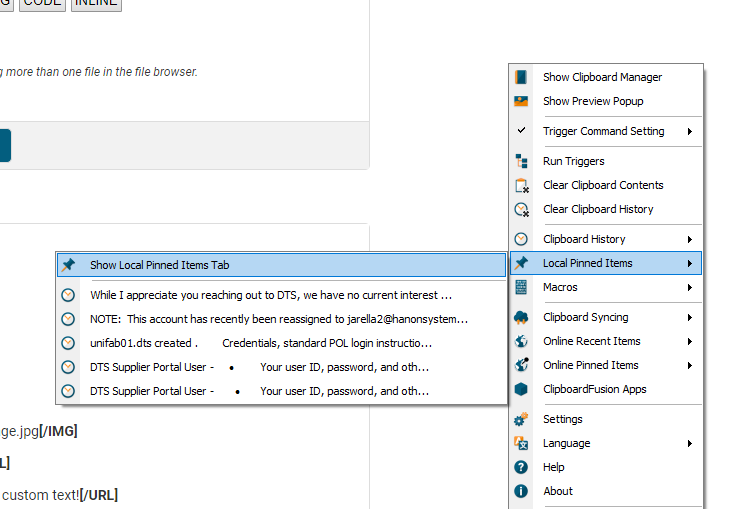Select pinned item starting "While I appreciate"
The image size is (737, 509).
pyautogui.click(x=271, y=295)
